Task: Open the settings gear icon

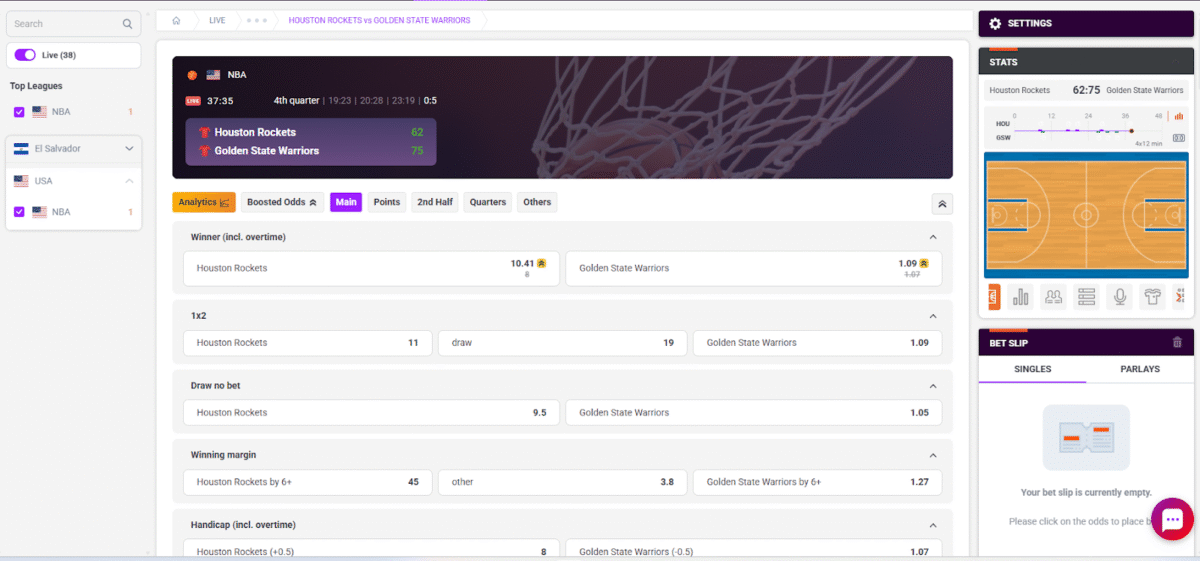Action: [995, 23]
